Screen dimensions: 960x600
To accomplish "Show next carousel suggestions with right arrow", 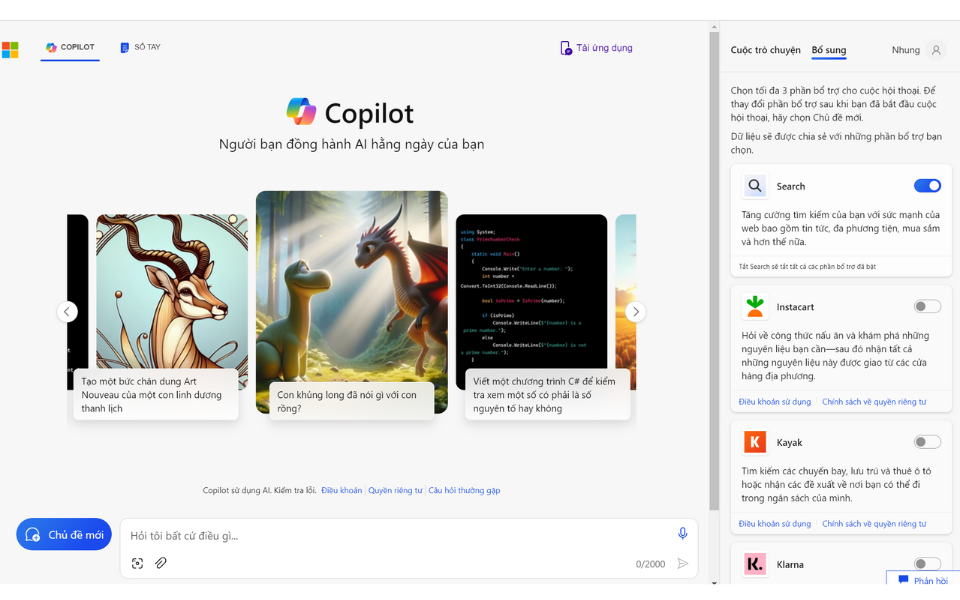I will click(635, 312).
